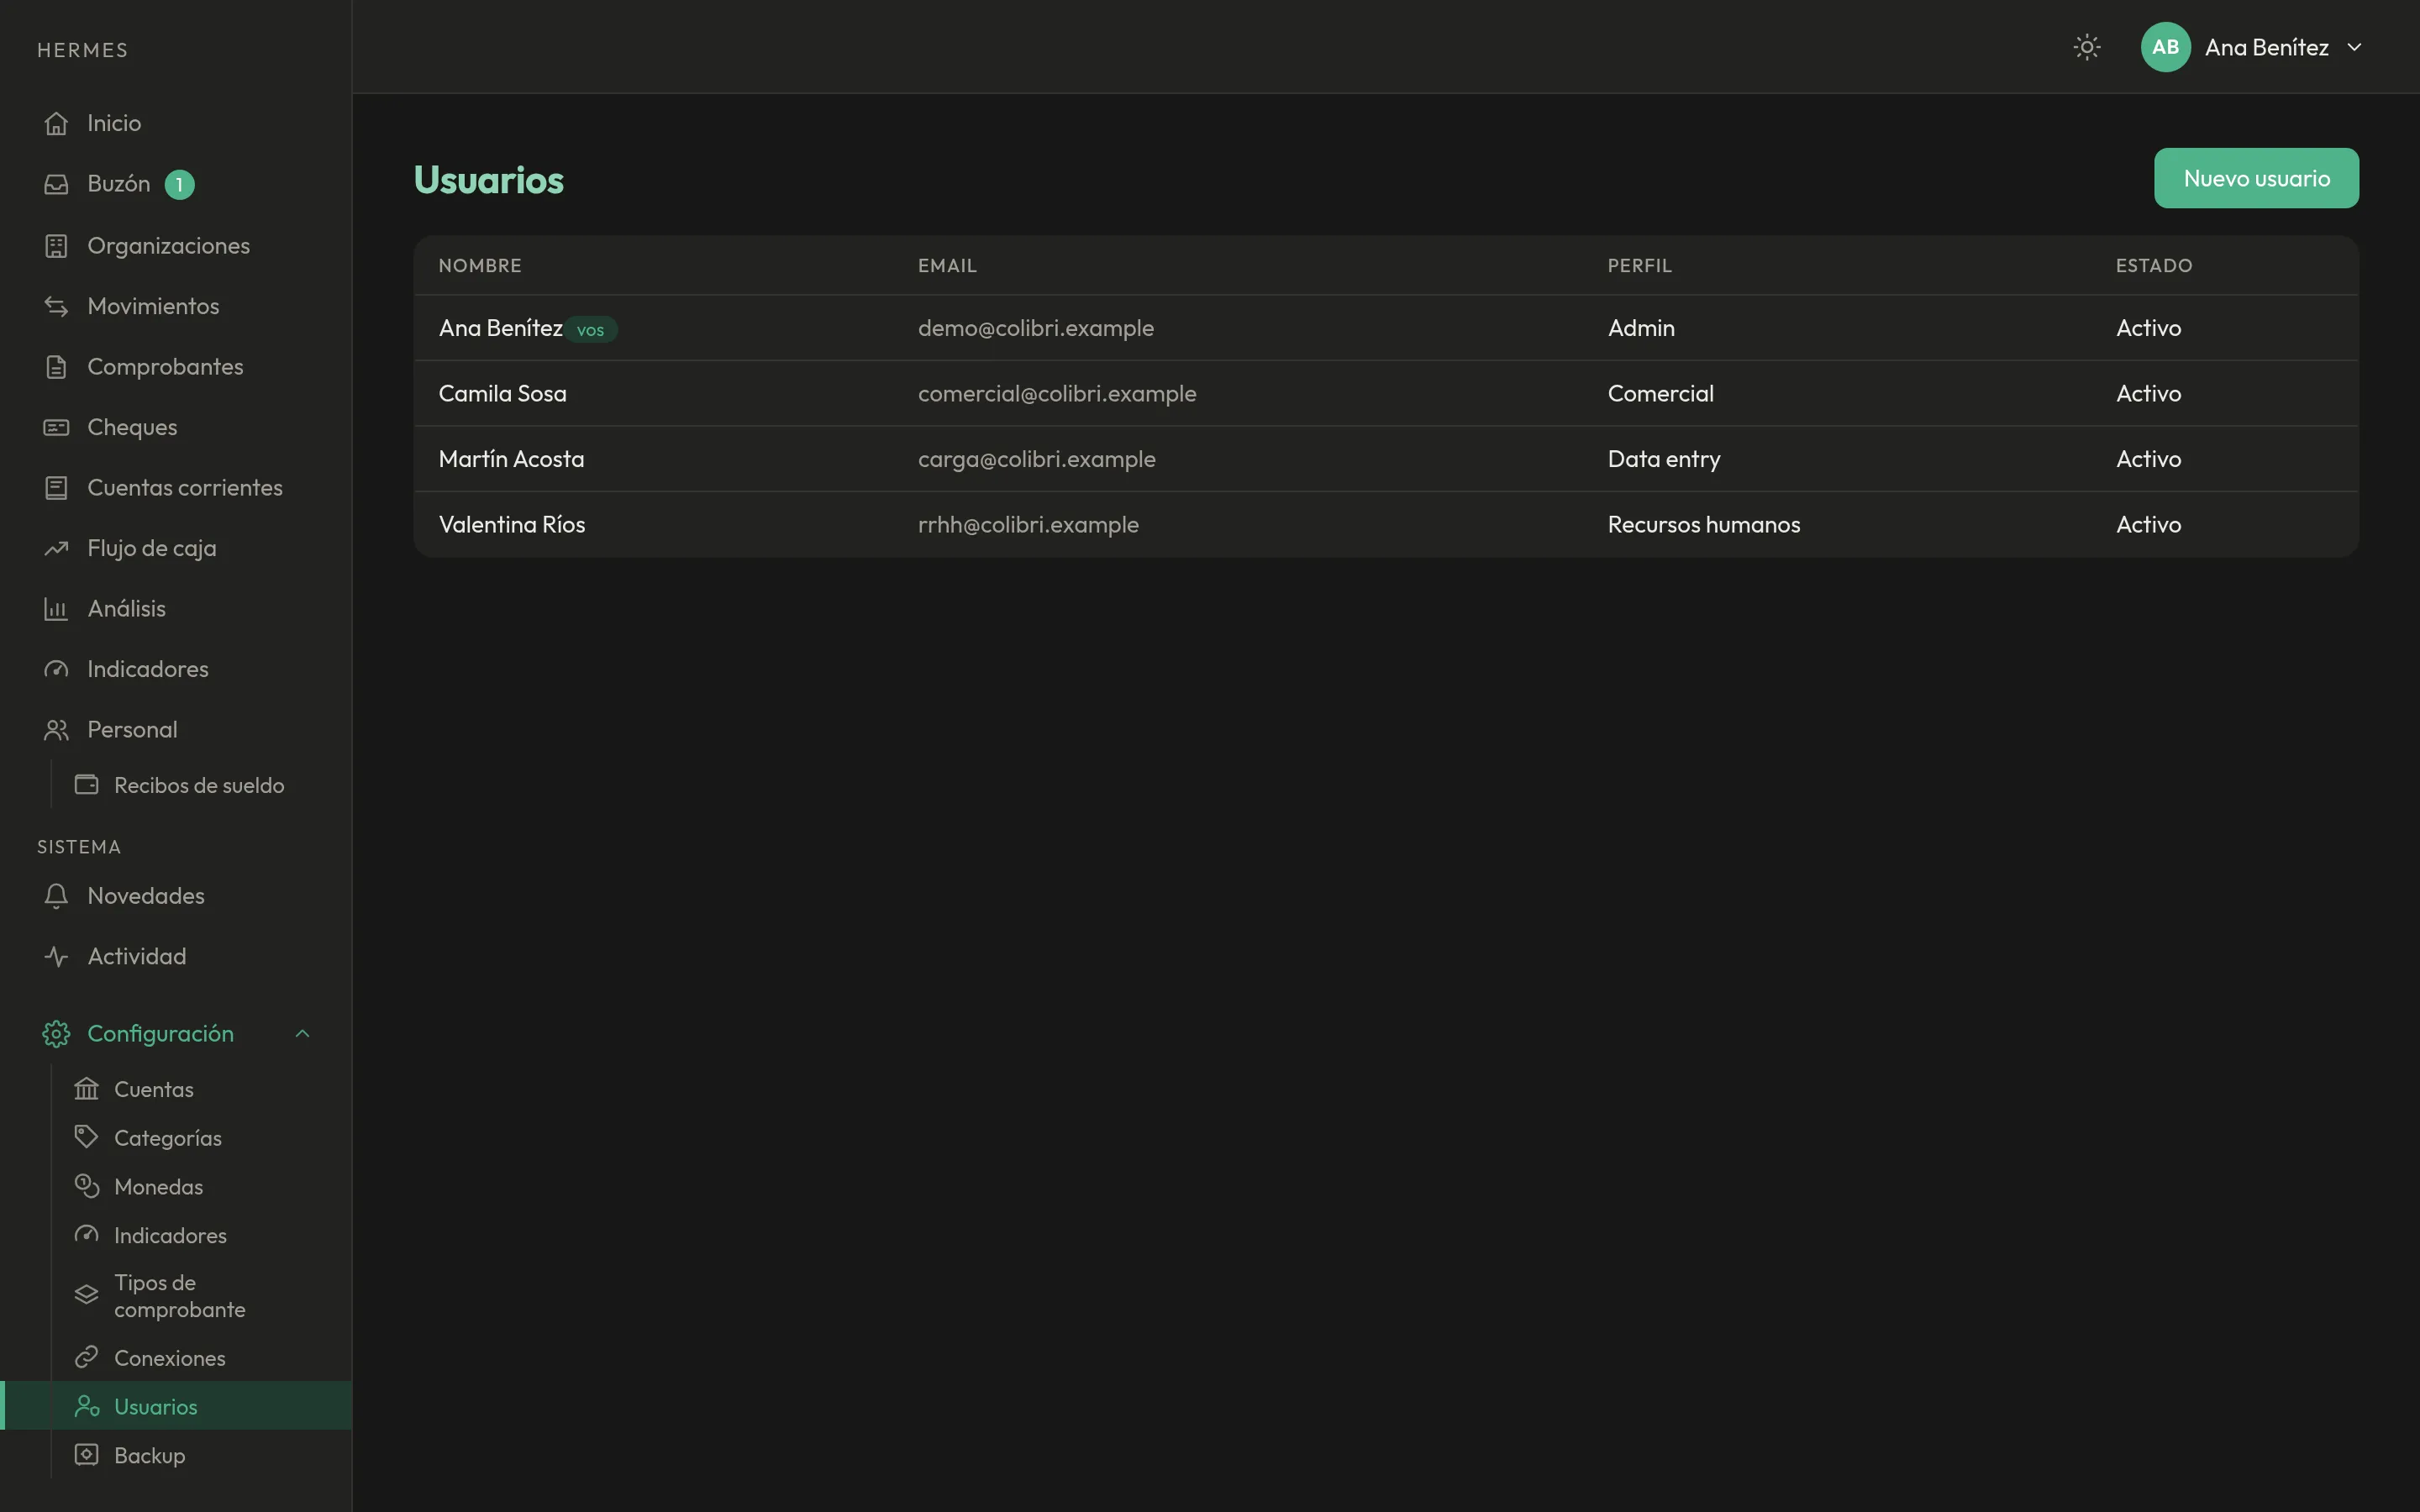The image size is (2420, 1512).
Task: Click the Actividad pulse icon
Action: point(56,957)
